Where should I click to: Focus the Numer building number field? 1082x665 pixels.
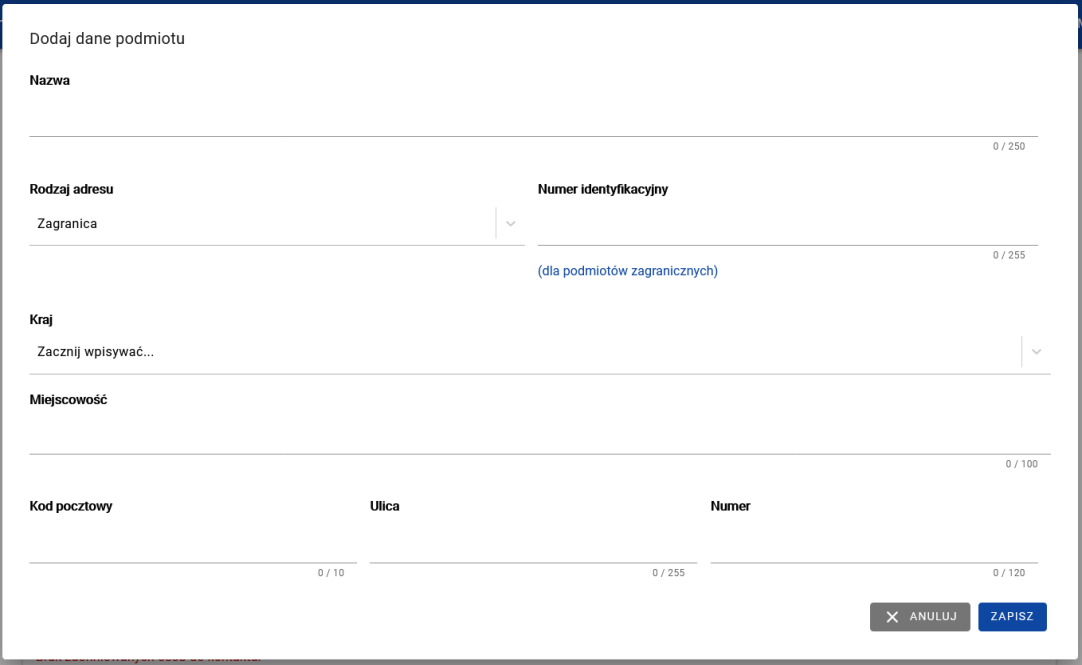[x=874, y=546]
